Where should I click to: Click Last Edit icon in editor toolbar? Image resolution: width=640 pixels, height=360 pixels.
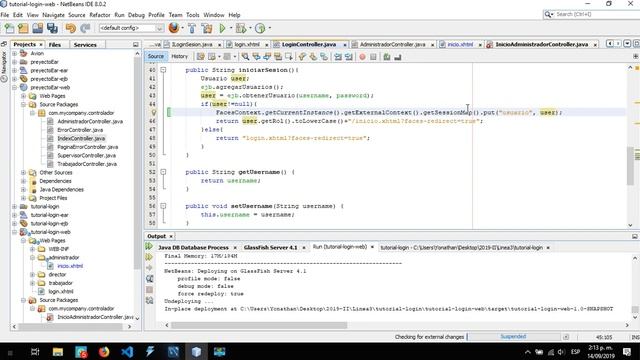coord(200,57)
